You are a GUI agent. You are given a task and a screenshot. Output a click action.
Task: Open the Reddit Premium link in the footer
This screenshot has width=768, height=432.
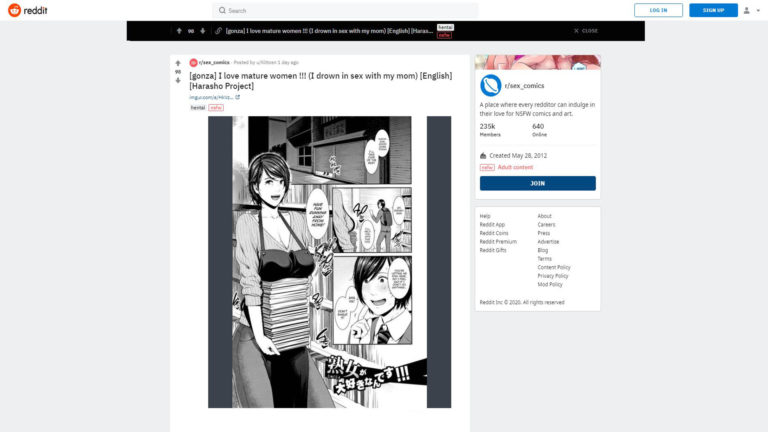(x=498, y=241)
